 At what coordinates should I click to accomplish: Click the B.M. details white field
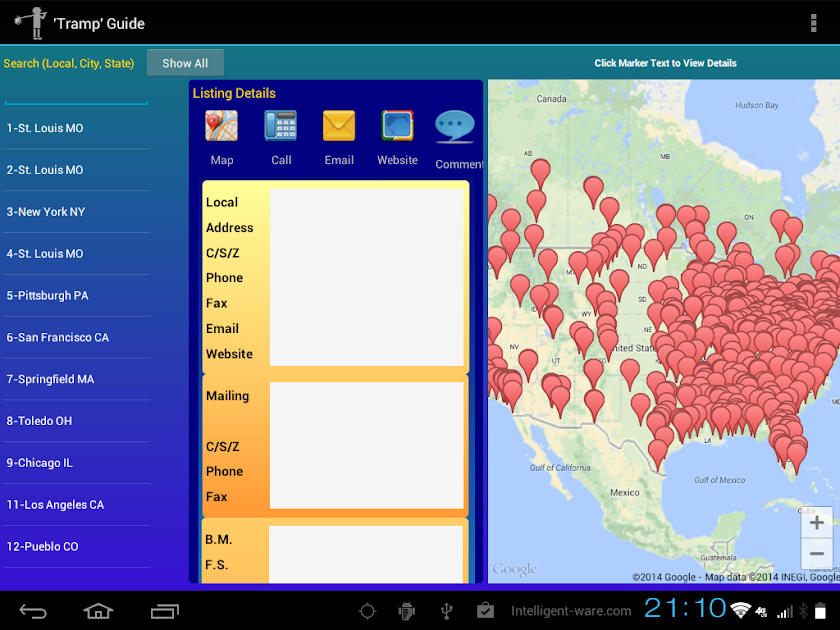click(x=366, y=554)
